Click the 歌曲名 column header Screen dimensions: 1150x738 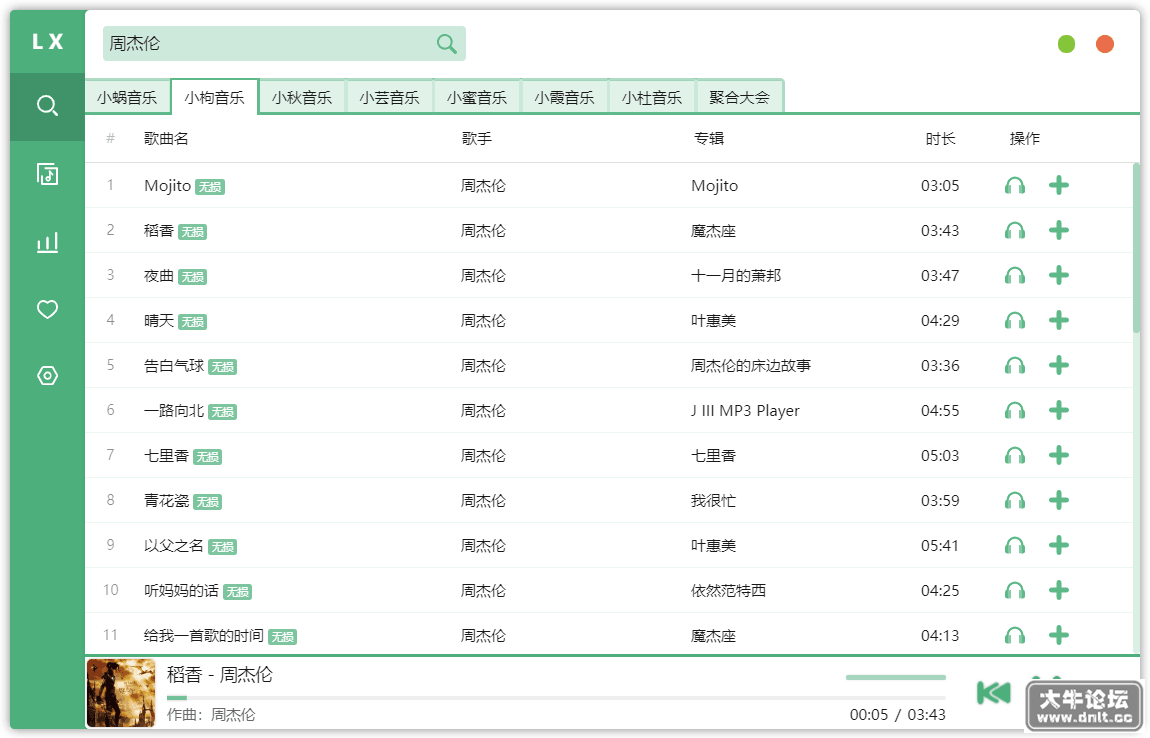coord(166,139)
